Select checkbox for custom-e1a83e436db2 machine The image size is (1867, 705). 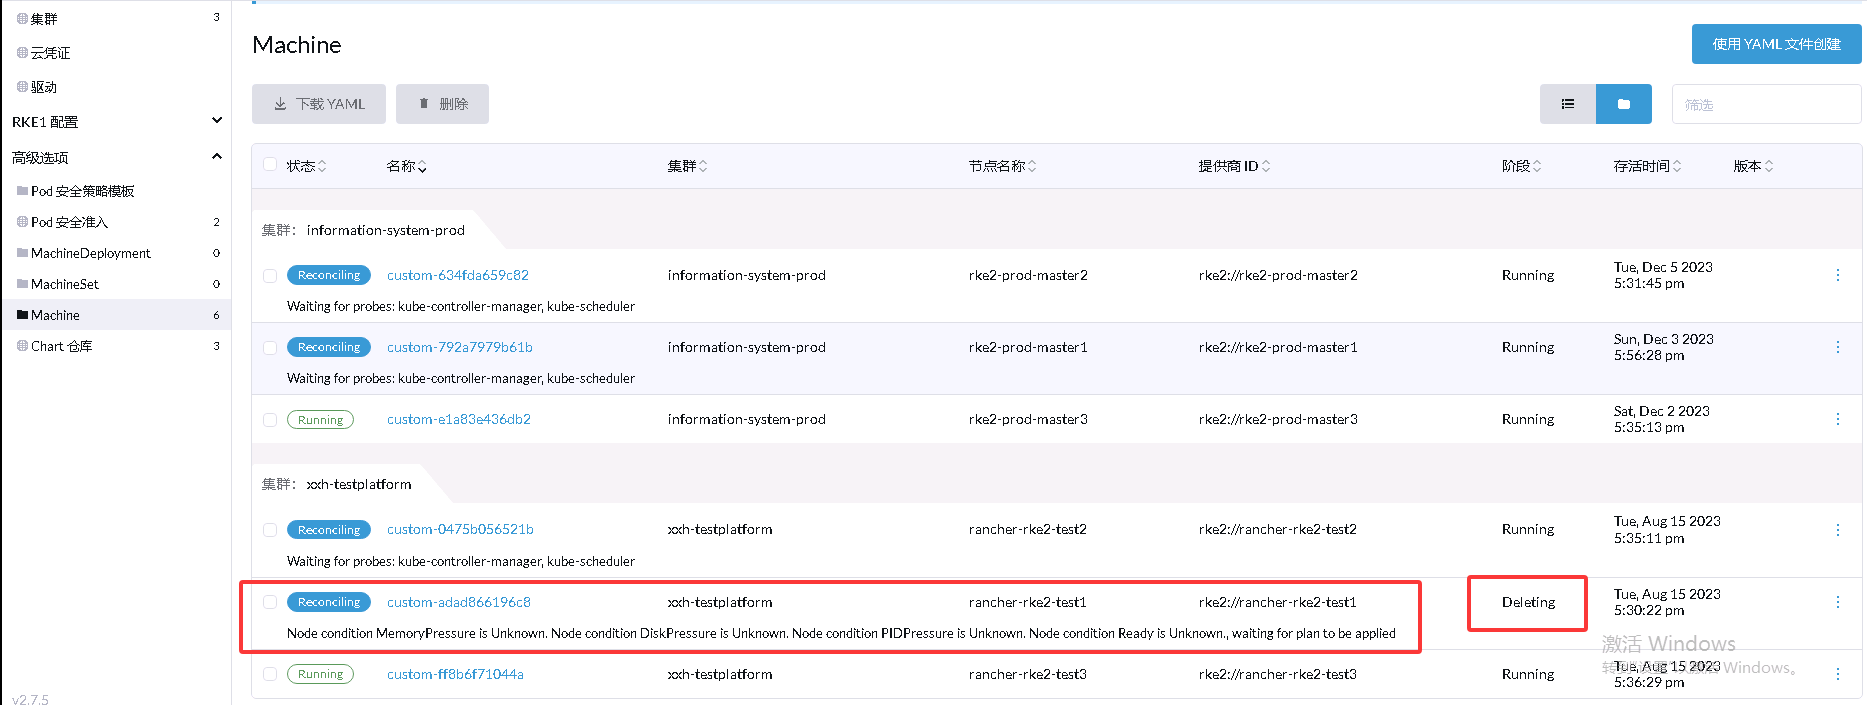[270, 420]
